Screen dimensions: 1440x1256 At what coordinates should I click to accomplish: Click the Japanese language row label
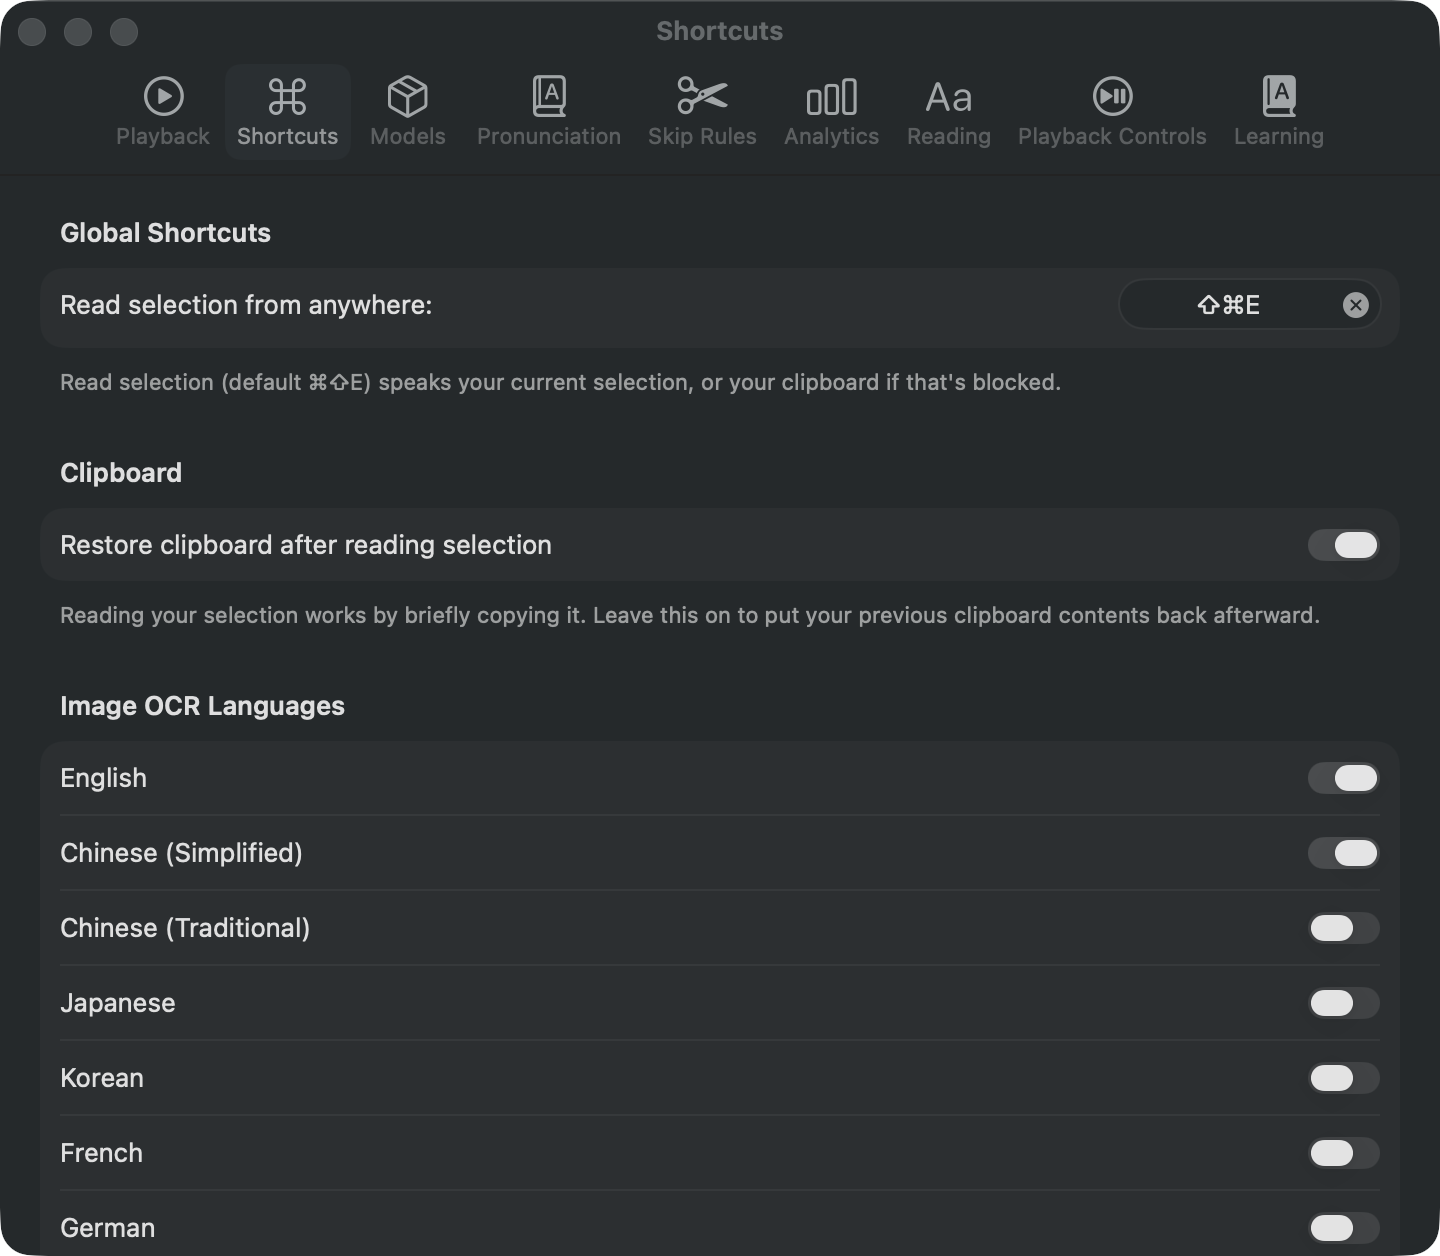[118, 1003]
